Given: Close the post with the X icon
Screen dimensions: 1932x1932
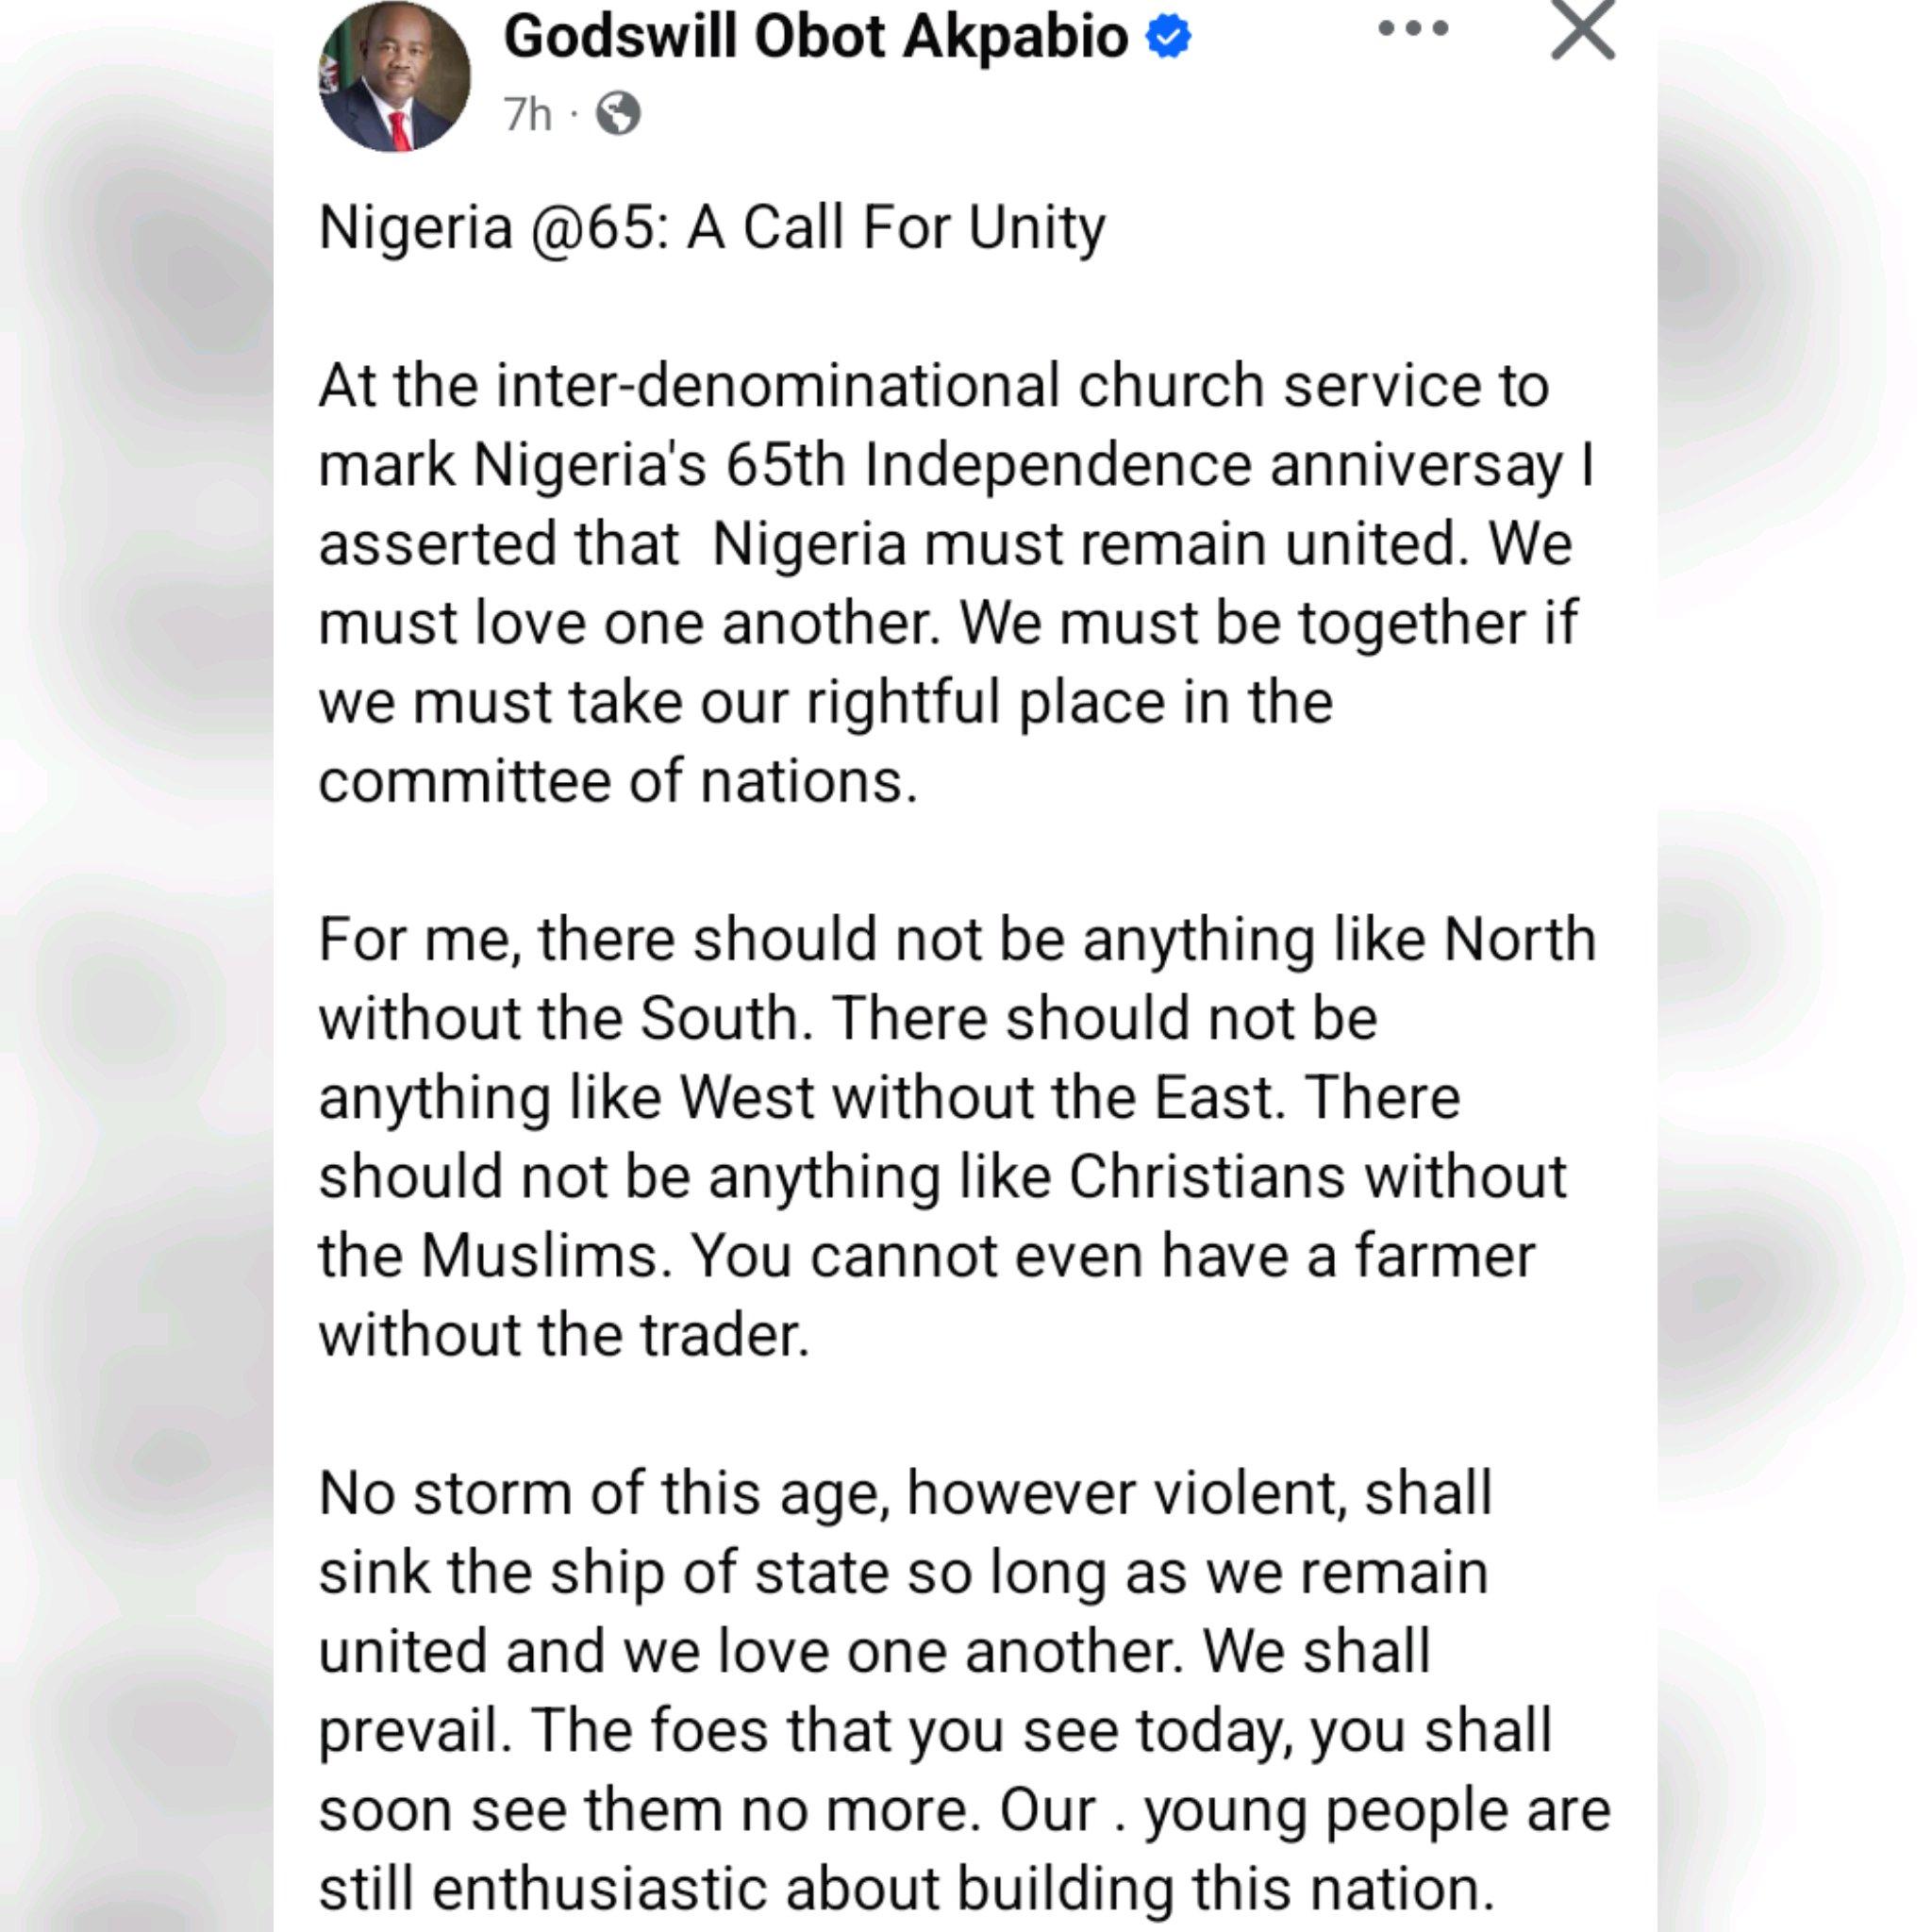Looking at the screenshot, I should point(1582,30).
